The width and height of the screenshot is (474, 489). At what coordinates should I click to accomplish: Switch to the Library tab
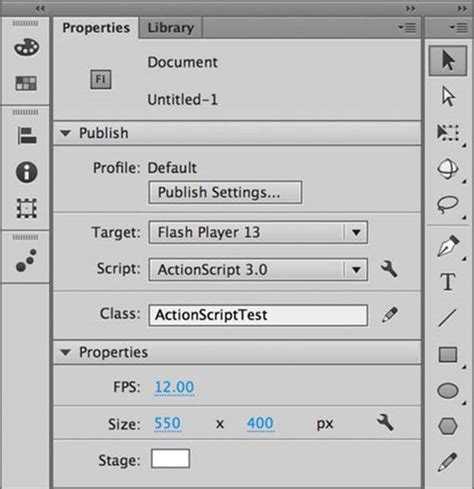[x=170, y=28]
